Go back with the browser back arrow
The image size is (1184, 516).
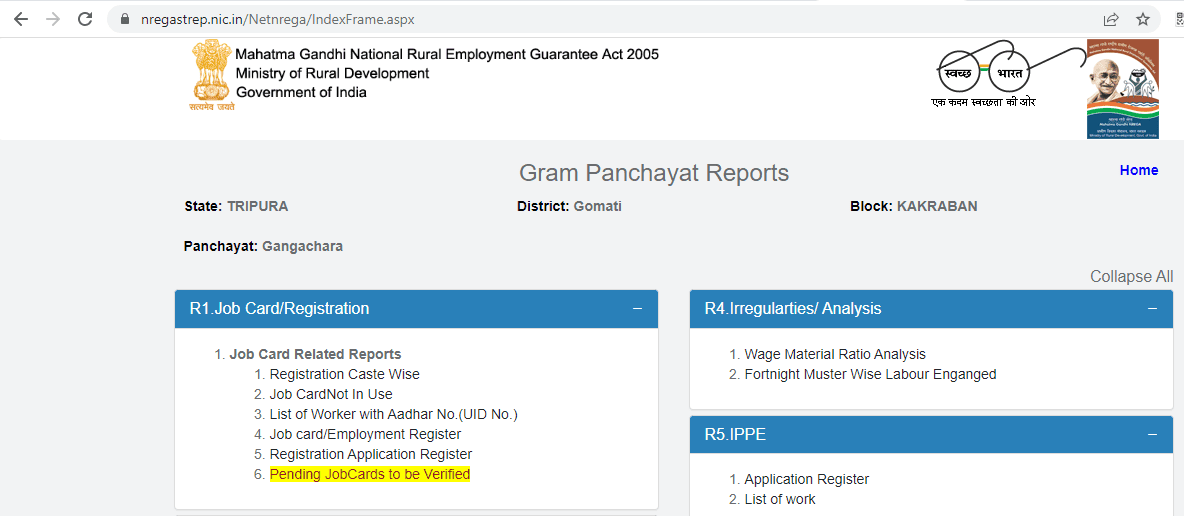(20, 19)
